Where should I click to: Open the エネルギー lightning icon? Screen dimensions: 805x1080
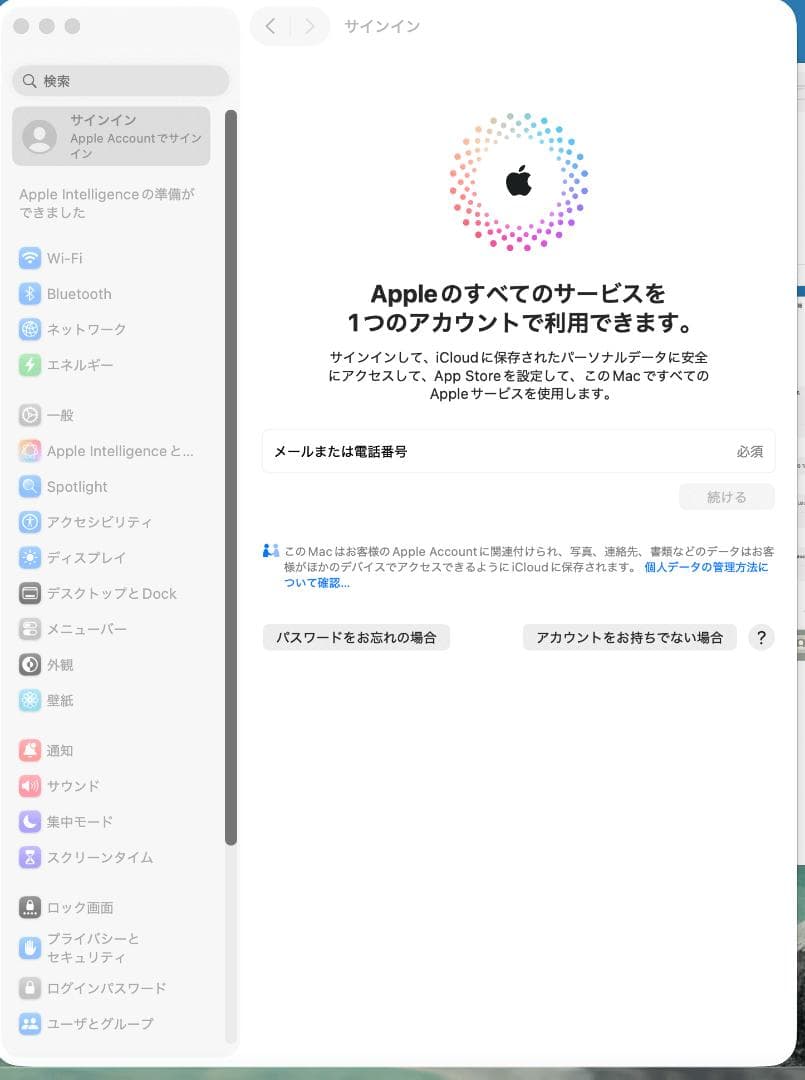[30, 365]
